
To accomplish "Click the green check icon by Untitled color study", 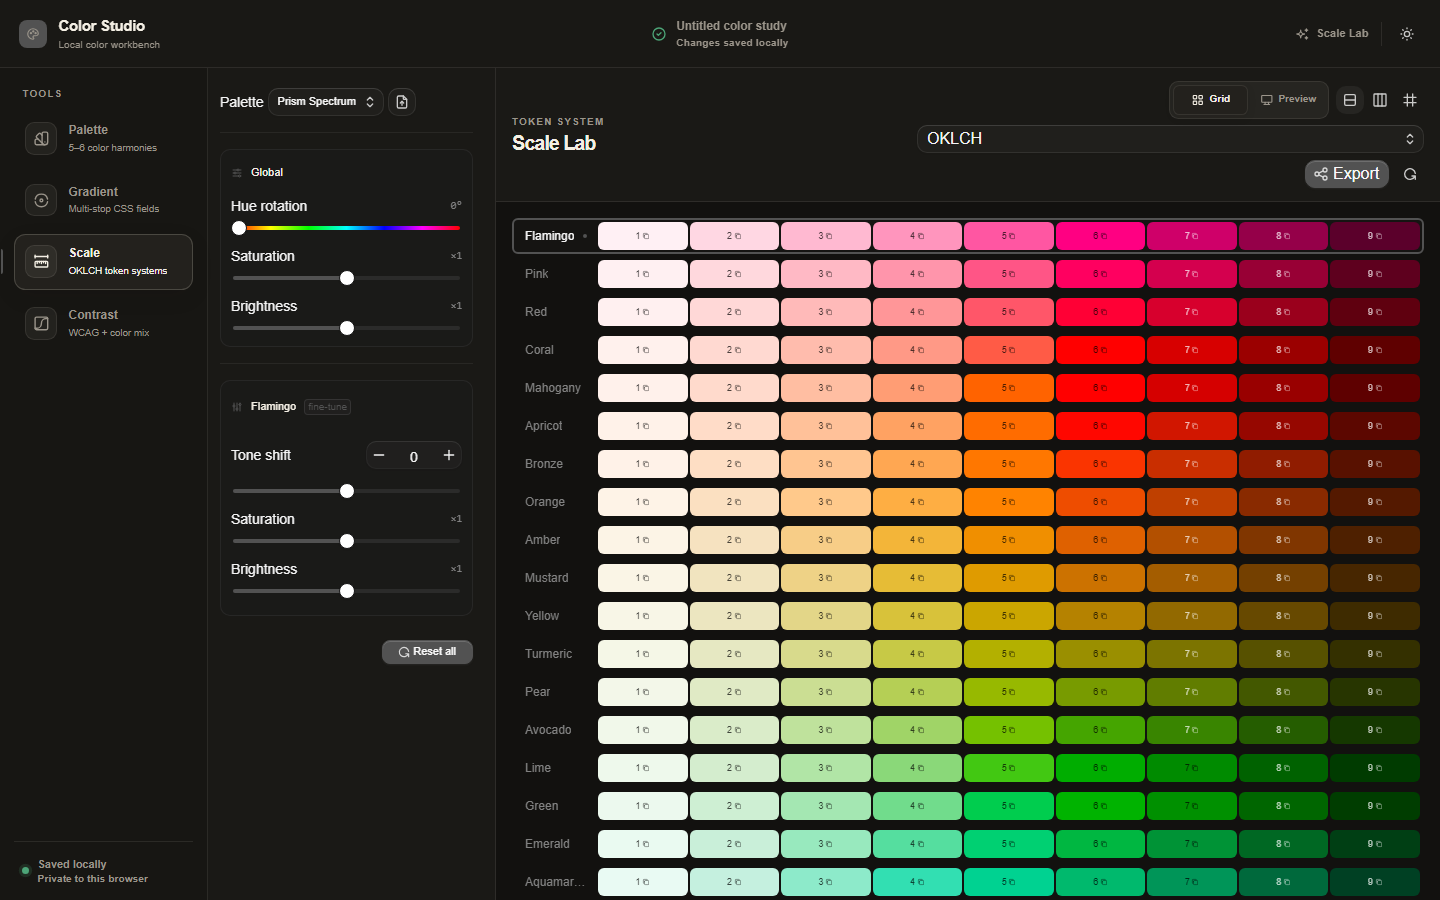I will 659,34.
